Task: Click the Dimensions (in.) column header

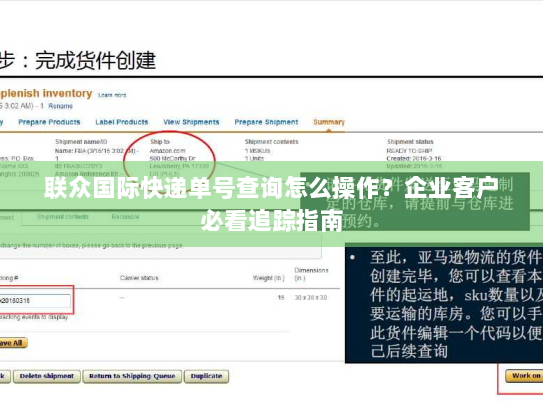Action: (311, 274)
